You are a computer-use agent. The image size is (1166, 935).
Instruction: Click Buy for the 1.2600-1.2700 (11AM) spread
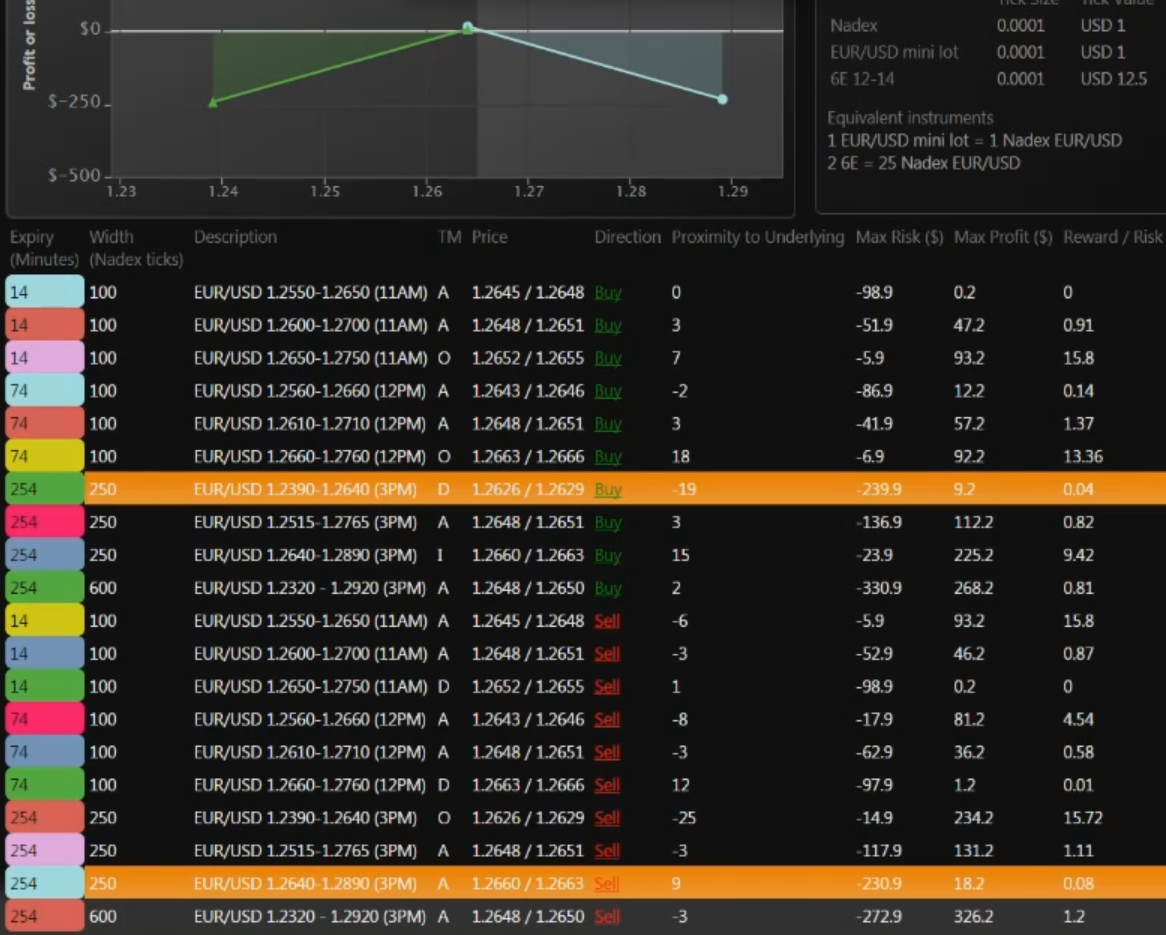coord(608,325)
